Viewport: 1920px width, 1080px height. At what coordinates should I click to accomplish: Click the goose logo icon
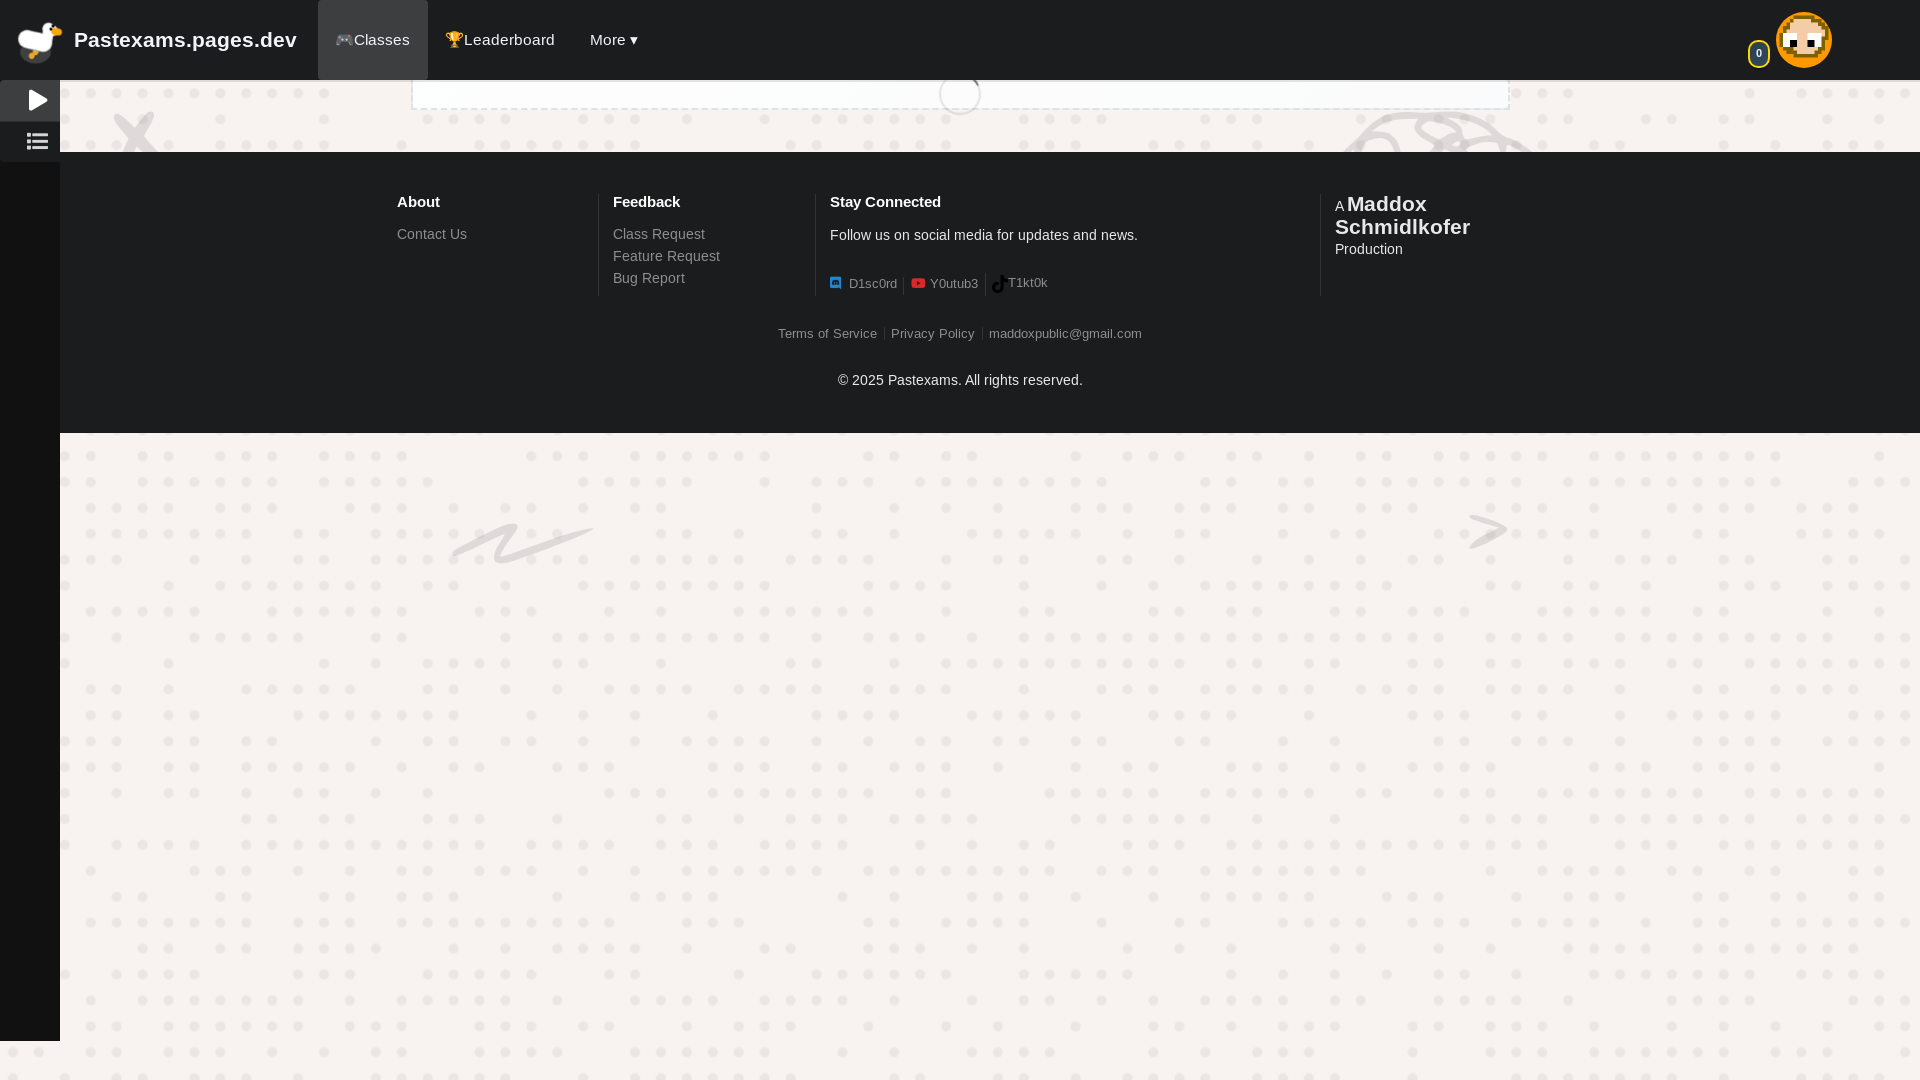[x=39, y=41]
